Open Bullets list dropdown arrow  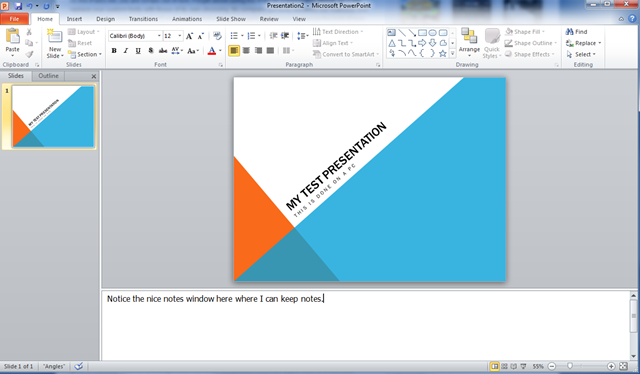(x=242, y=36)
